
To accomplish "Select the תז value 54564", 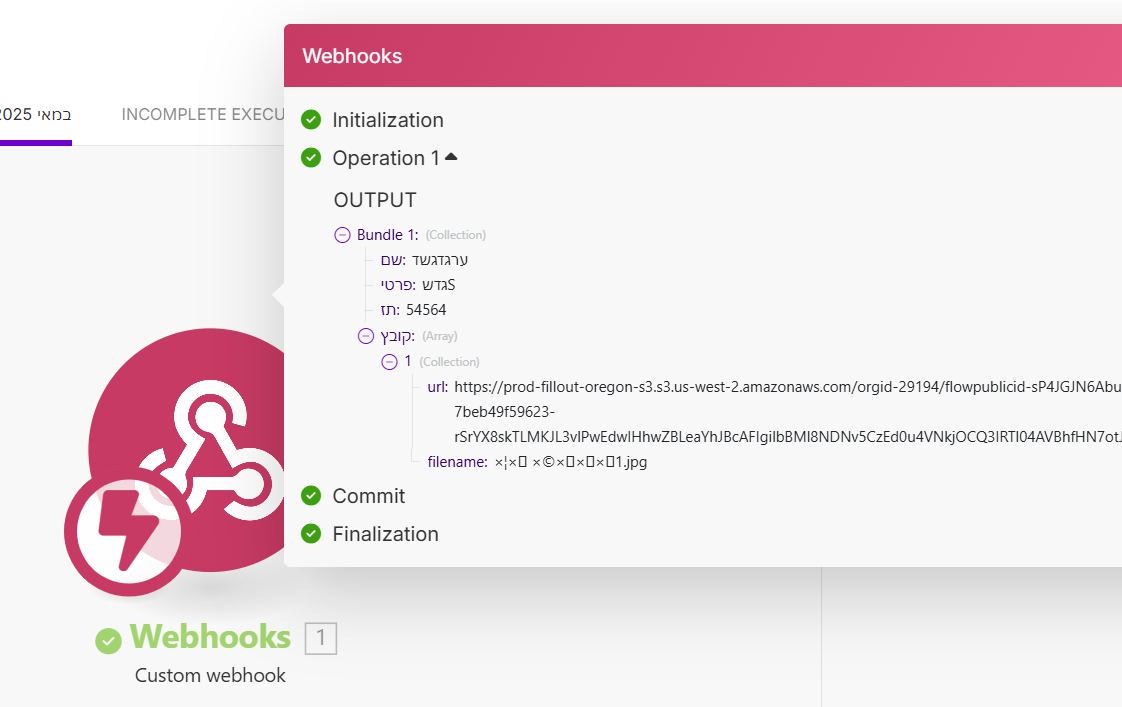I will pyautogui.click(x=426, y=310).
